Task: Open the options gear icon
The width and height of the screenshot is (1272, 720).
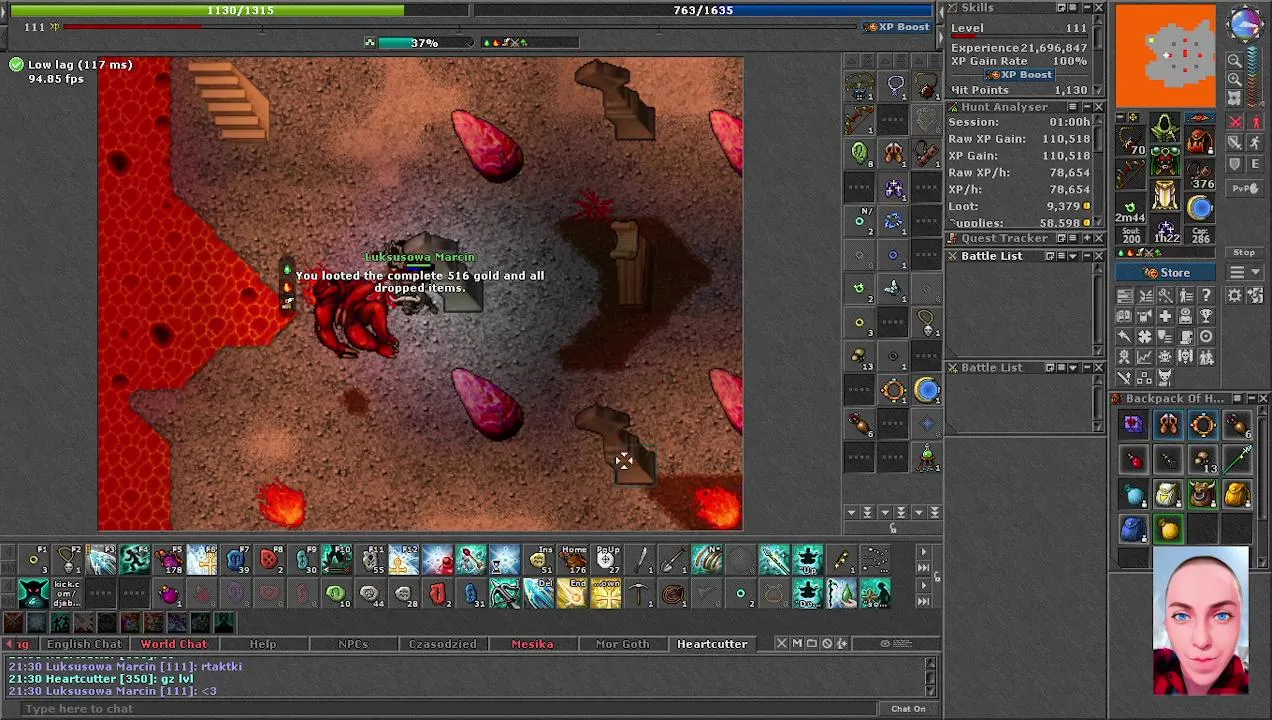Action: 1235,296
